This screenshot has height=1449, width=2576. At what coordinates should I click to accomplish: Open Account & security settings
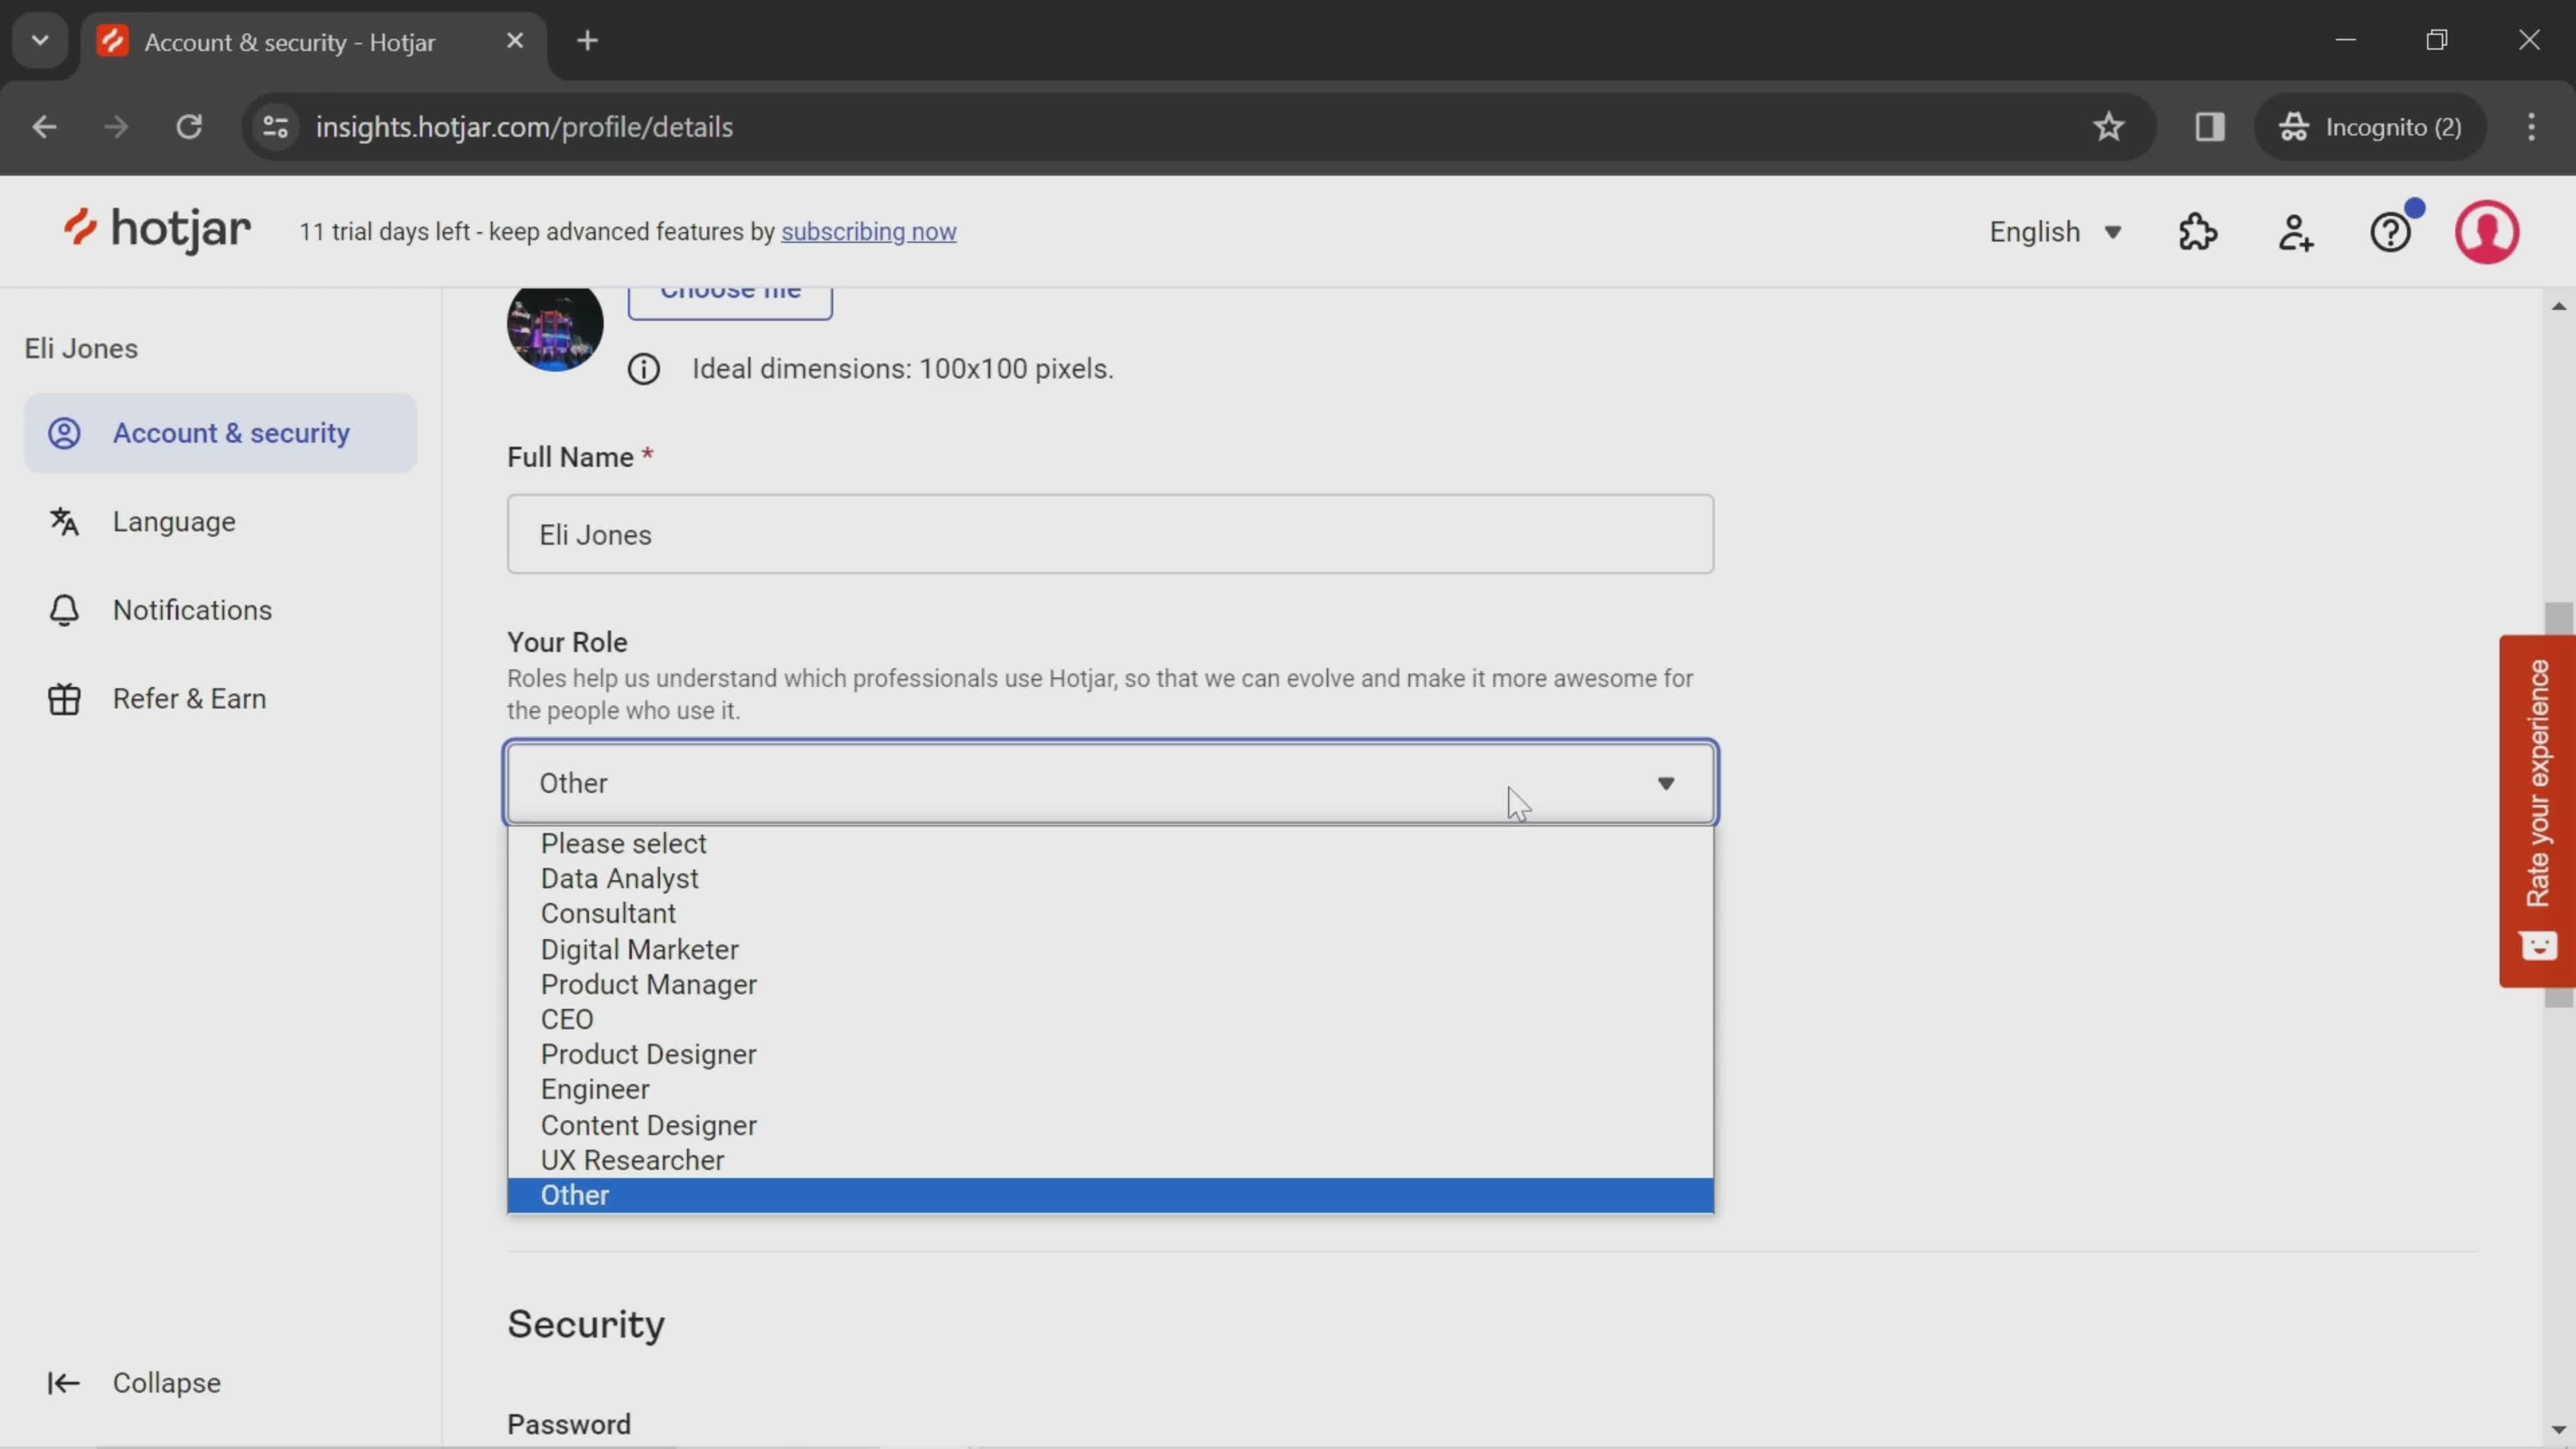[231, 432]
